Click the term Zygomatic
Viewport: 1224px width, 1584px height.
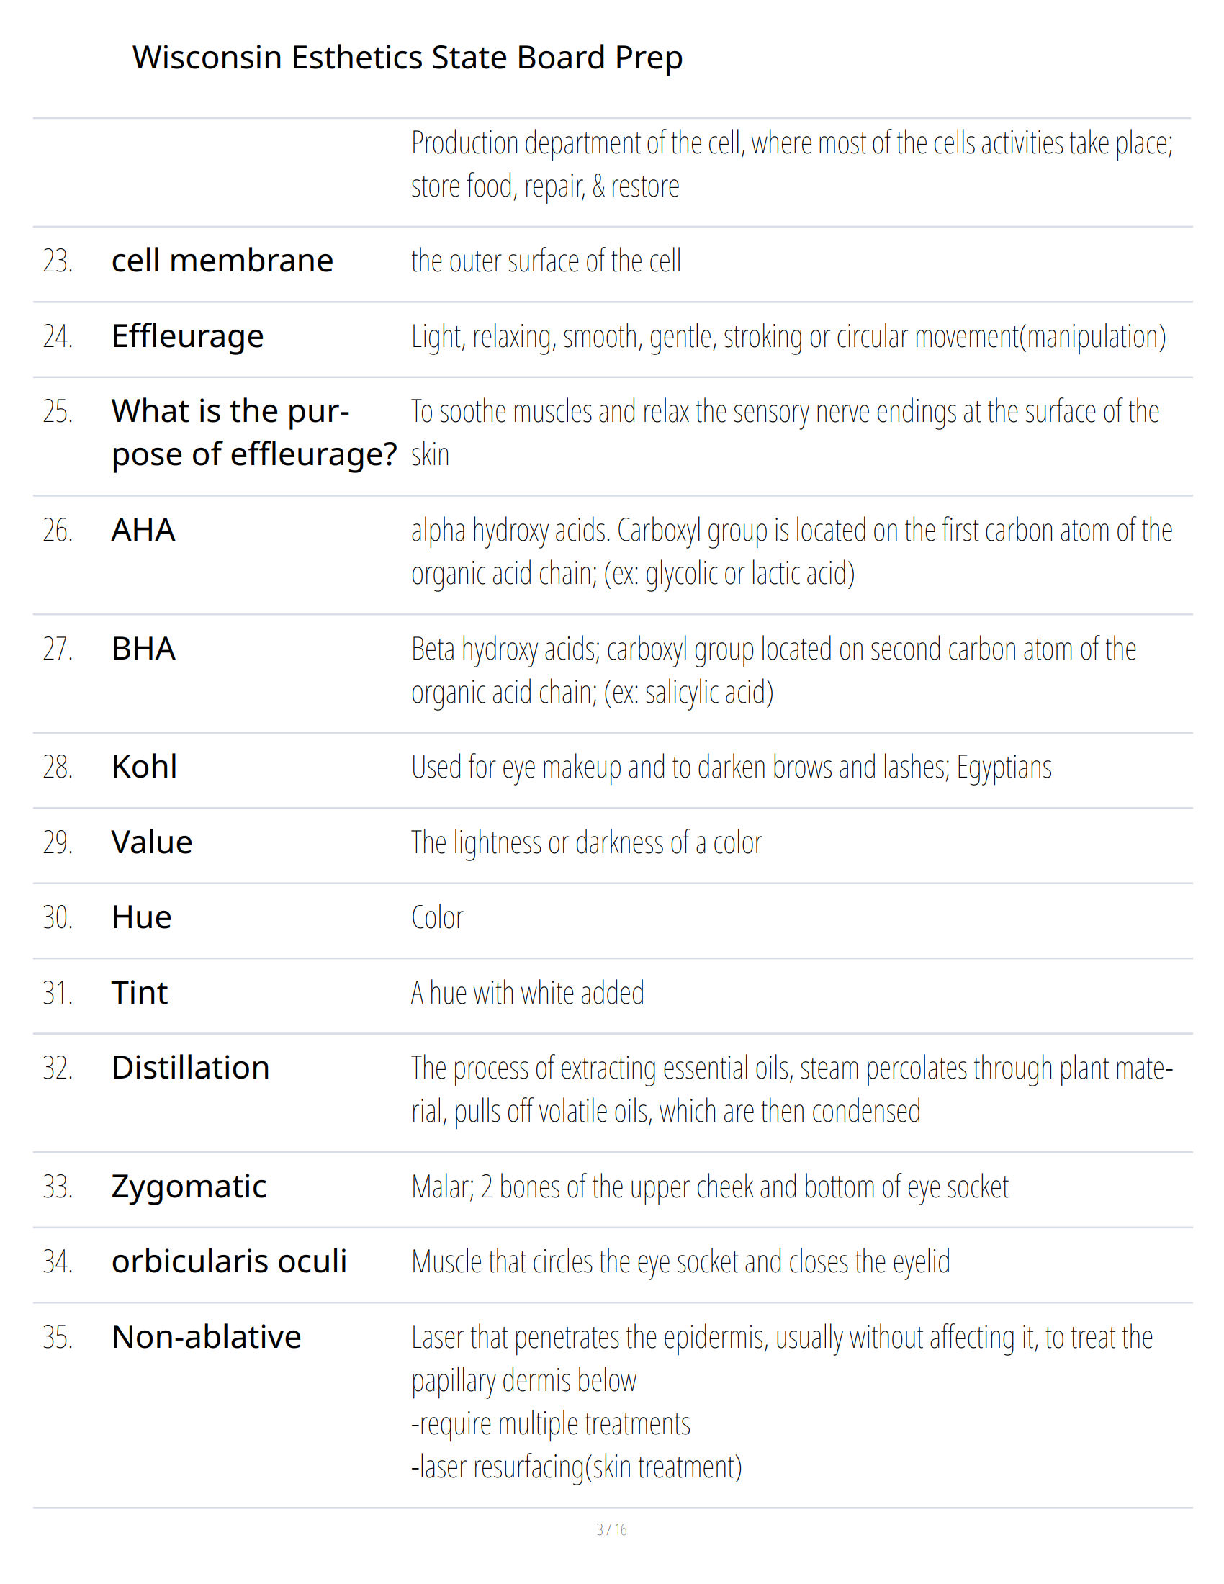189,1187
